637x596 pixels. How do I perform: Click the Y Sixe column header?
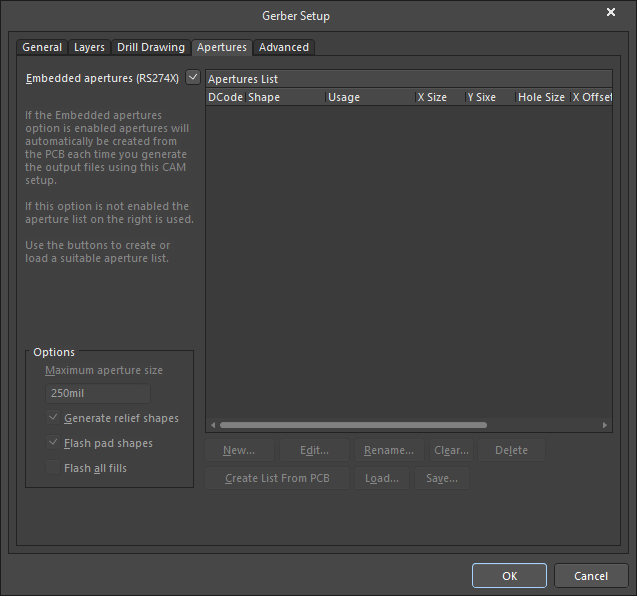[x=491, y=98]
